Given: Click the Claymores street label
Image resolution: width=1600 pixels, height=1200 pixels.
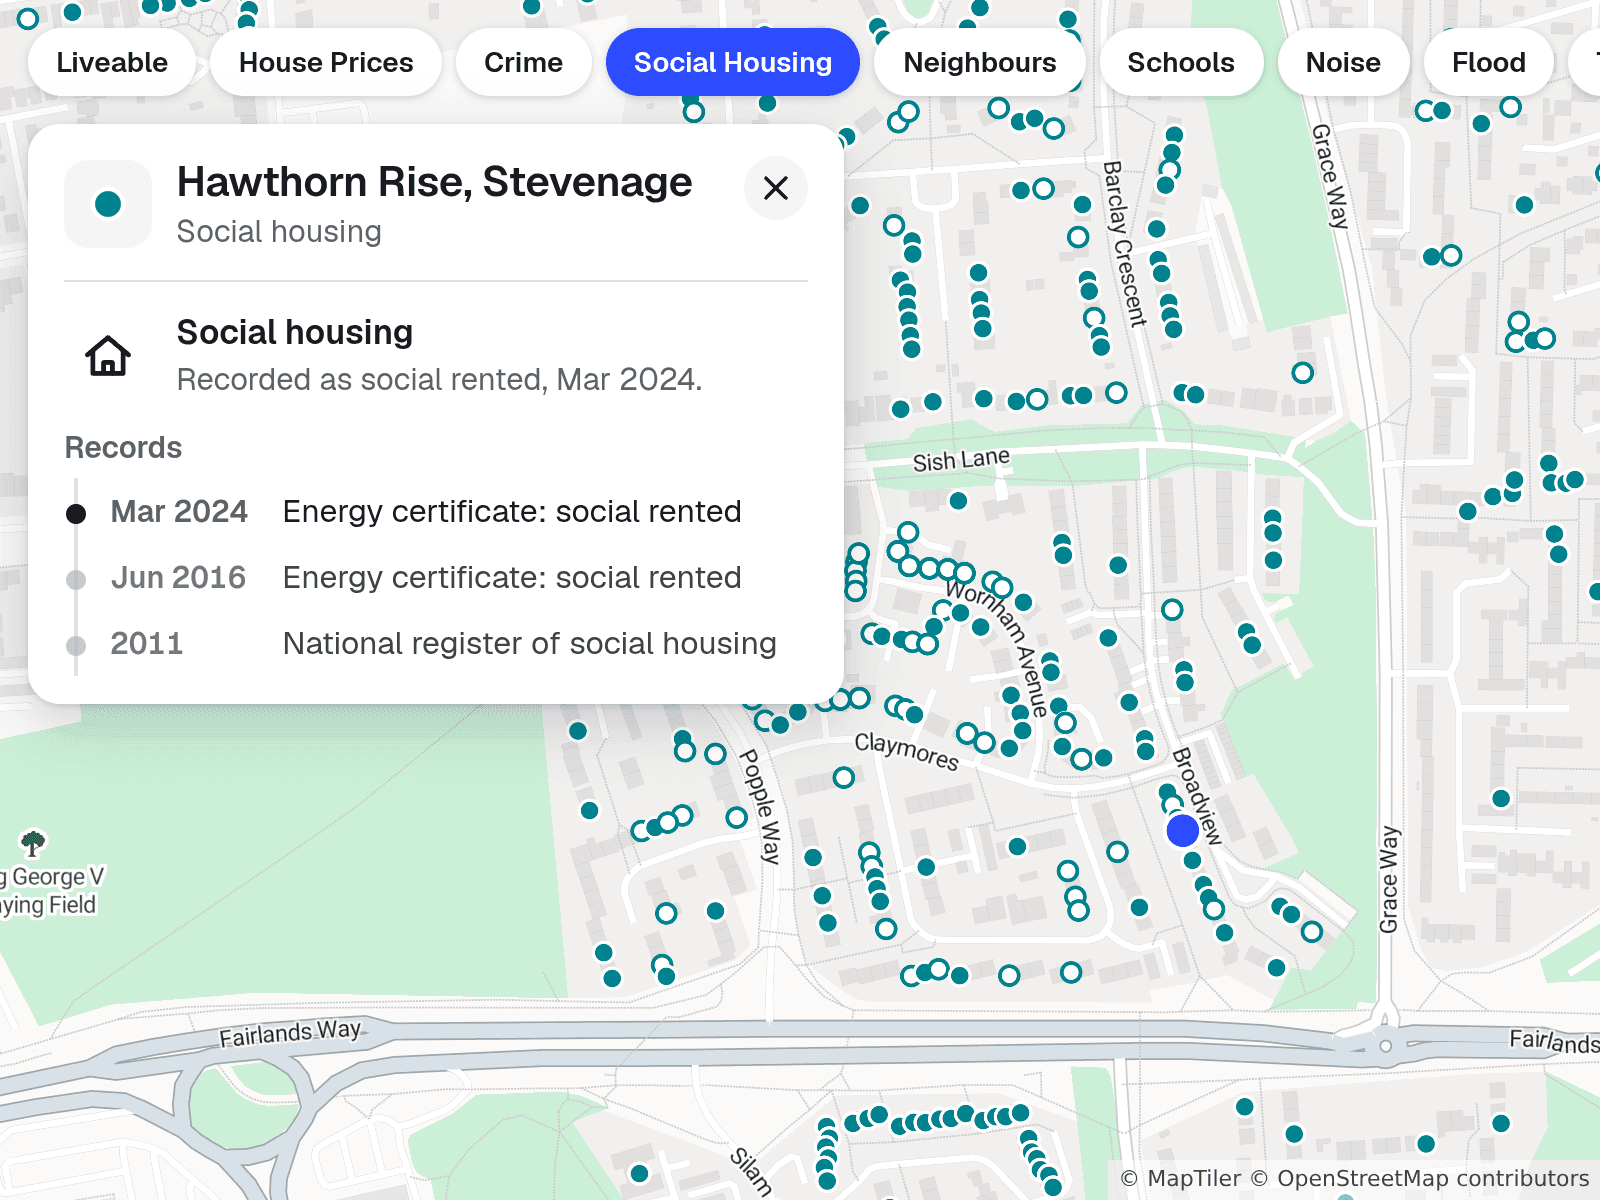Looking at the screenshot, I should (907, 750).
